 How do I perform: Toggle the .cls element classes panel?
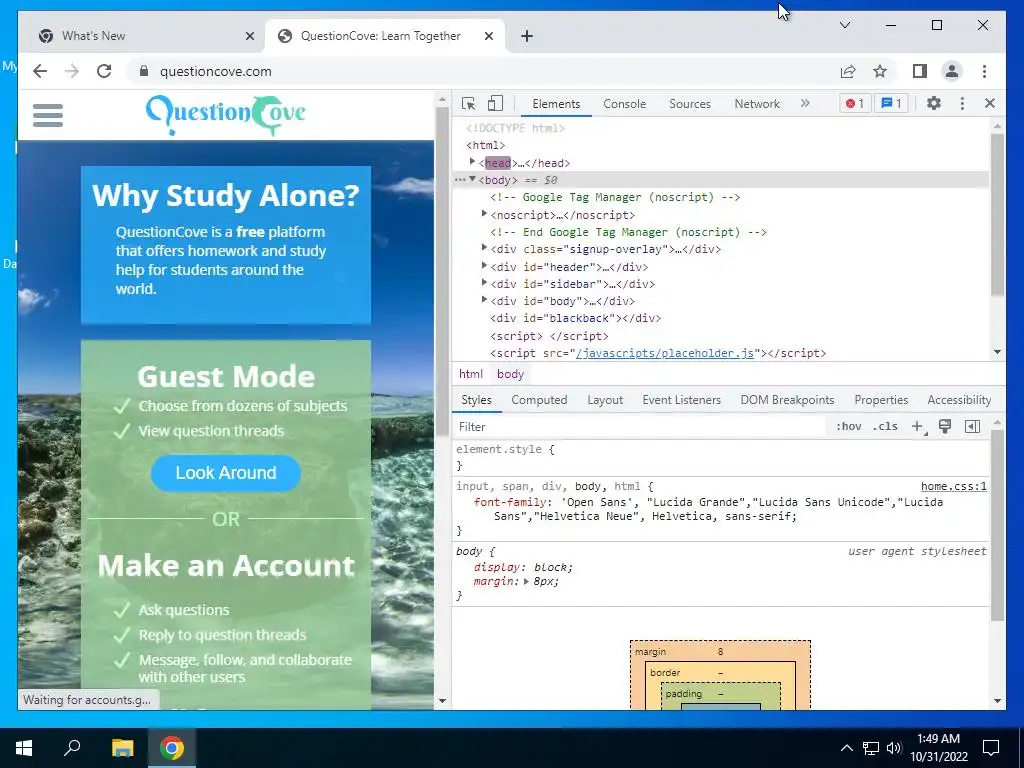(885, 426)
